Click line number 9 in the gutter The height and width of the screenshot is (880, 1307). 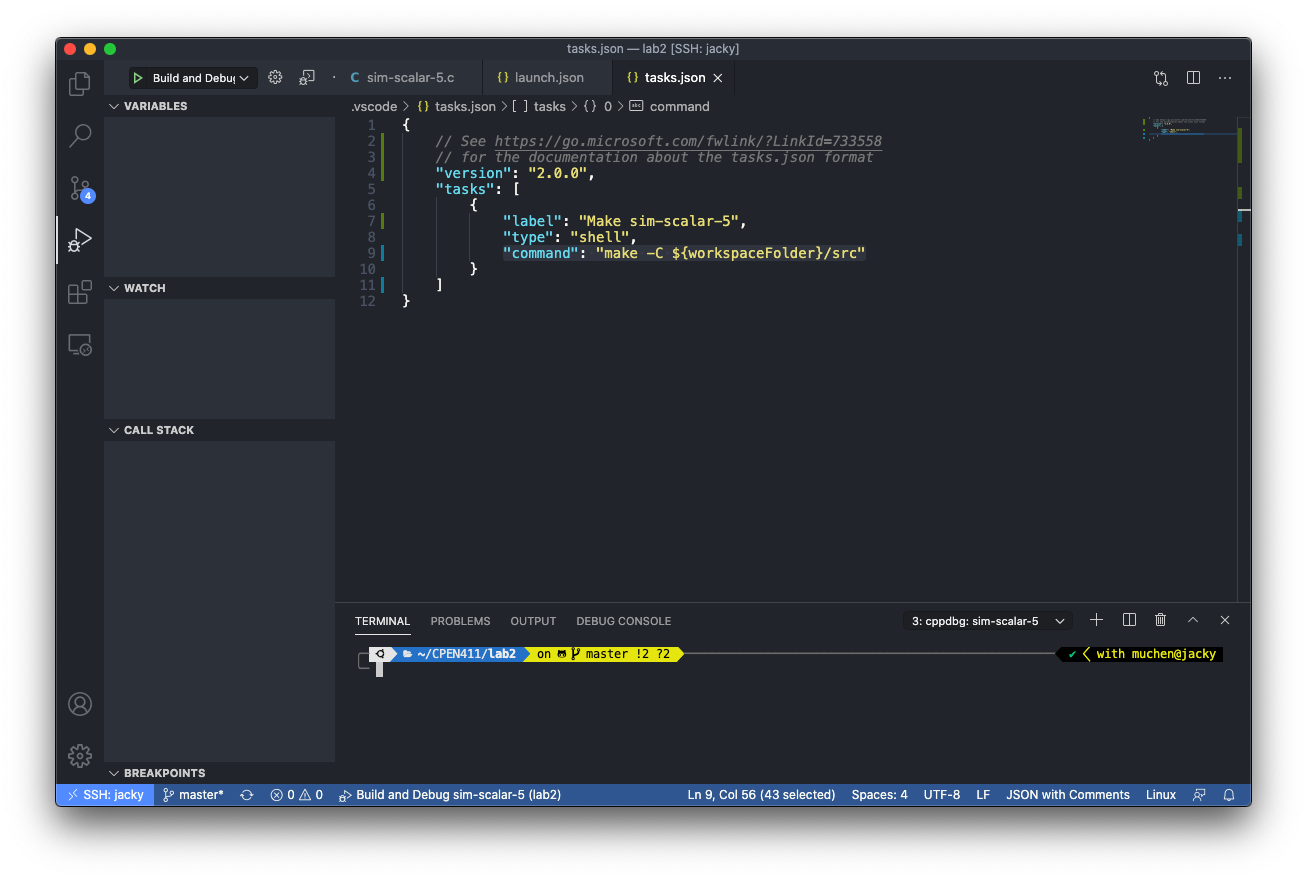coord(371,253)
